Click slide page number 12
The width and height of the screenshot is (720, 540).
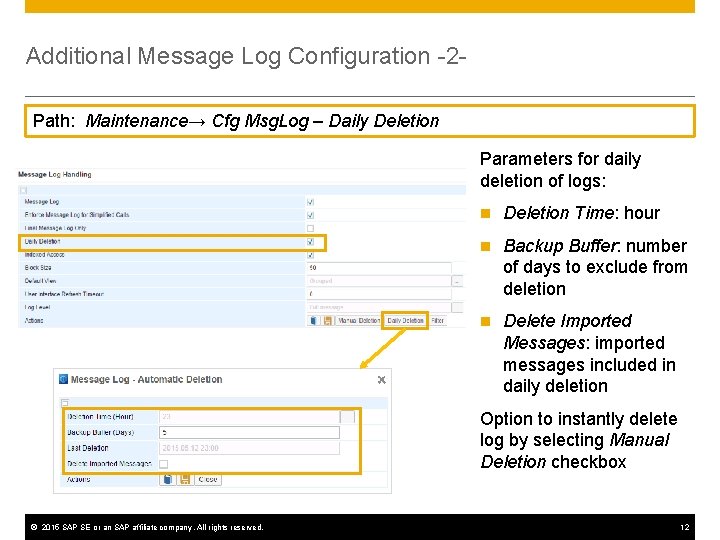[685, 527]
